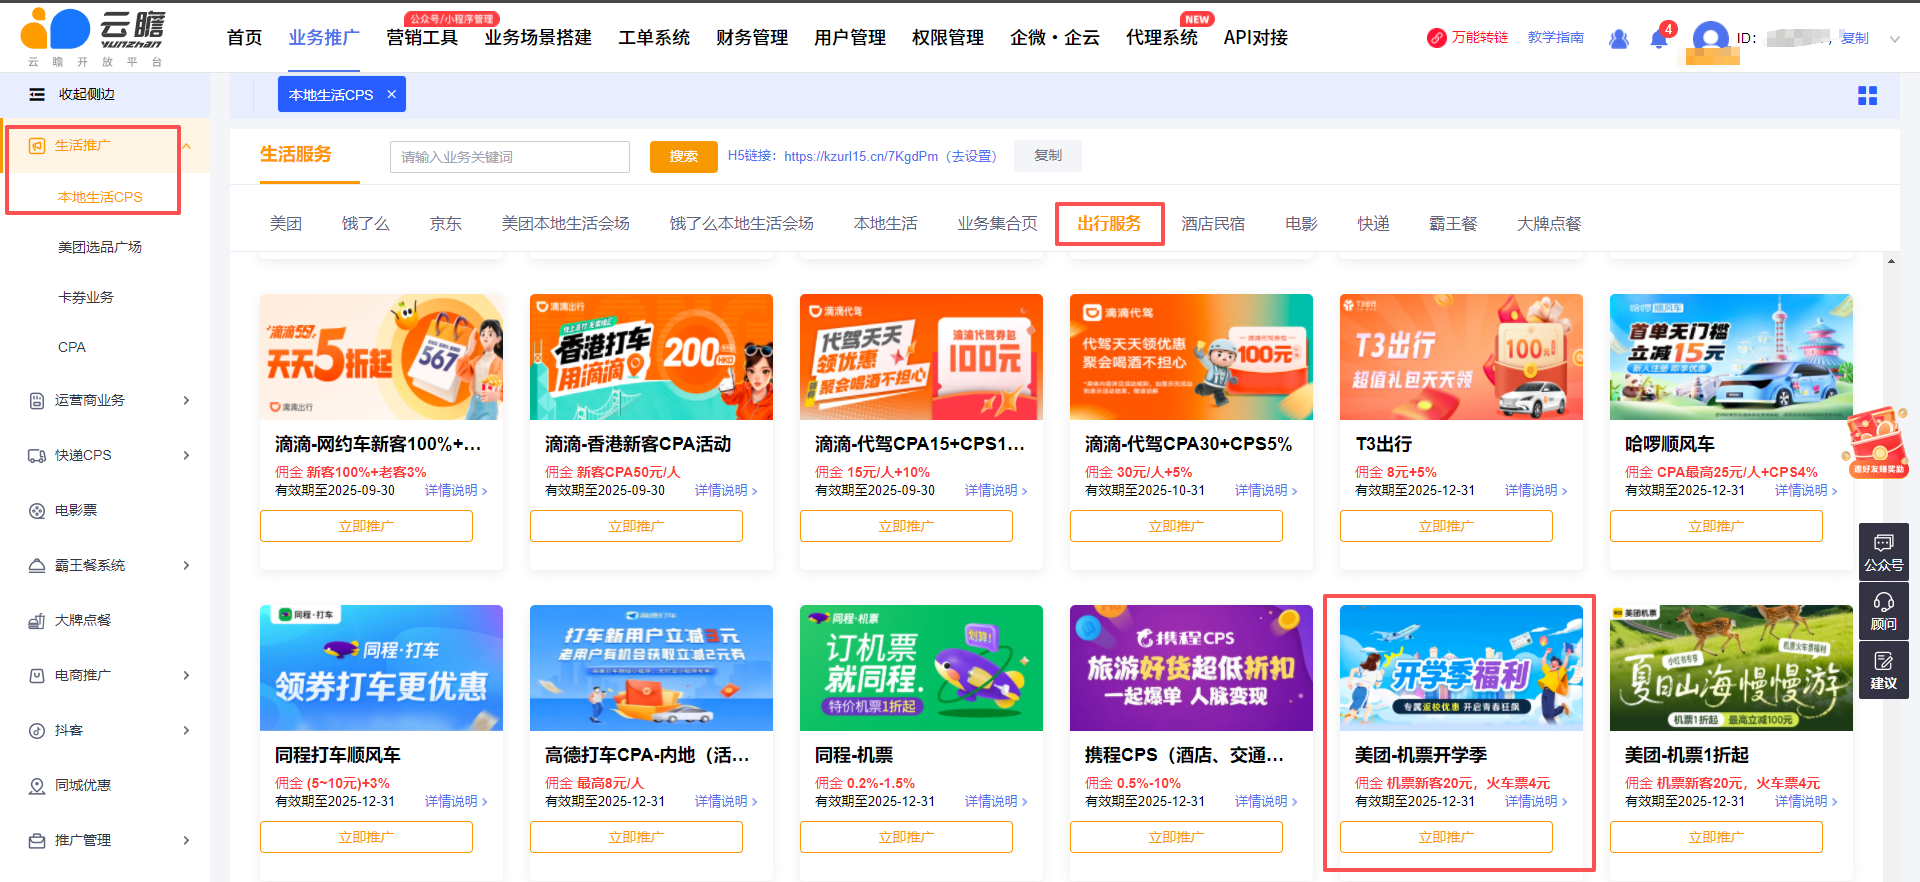The width and height of the screenshot is (1920, 882).
Task: Switch to the 美团 category tab
Action: pyautogui.click(x=286, y=224)
